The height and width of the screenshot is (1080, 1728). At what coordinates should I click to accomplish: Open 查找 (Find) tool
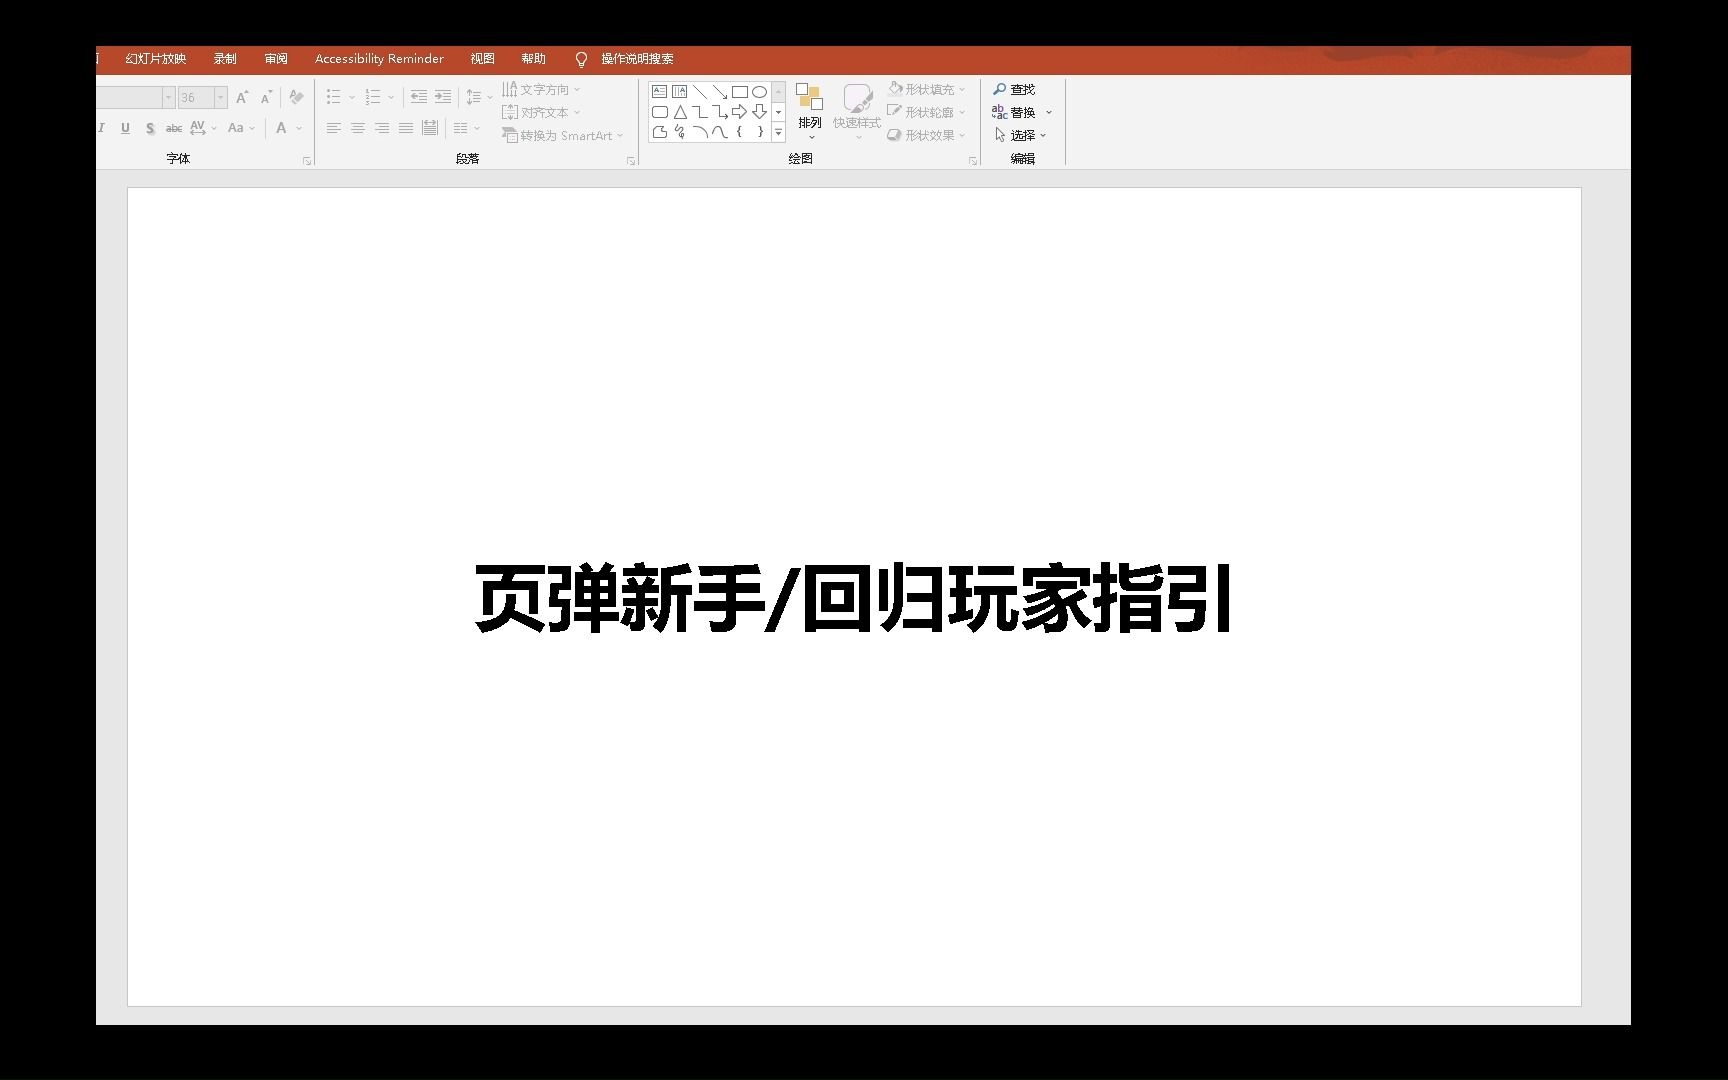pos(1013,89)
